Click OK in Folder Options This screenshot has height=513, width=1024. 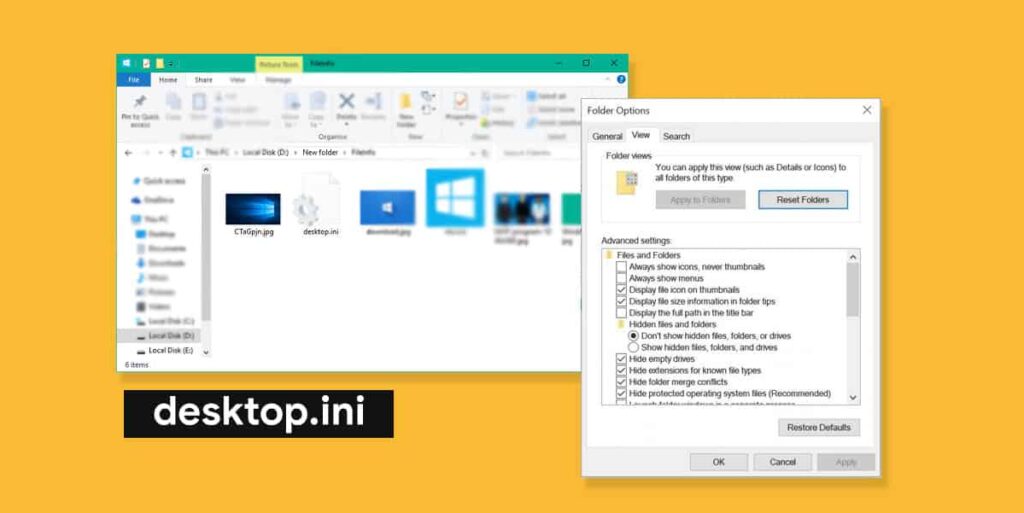pyautogui.click(x=719, y=462)
